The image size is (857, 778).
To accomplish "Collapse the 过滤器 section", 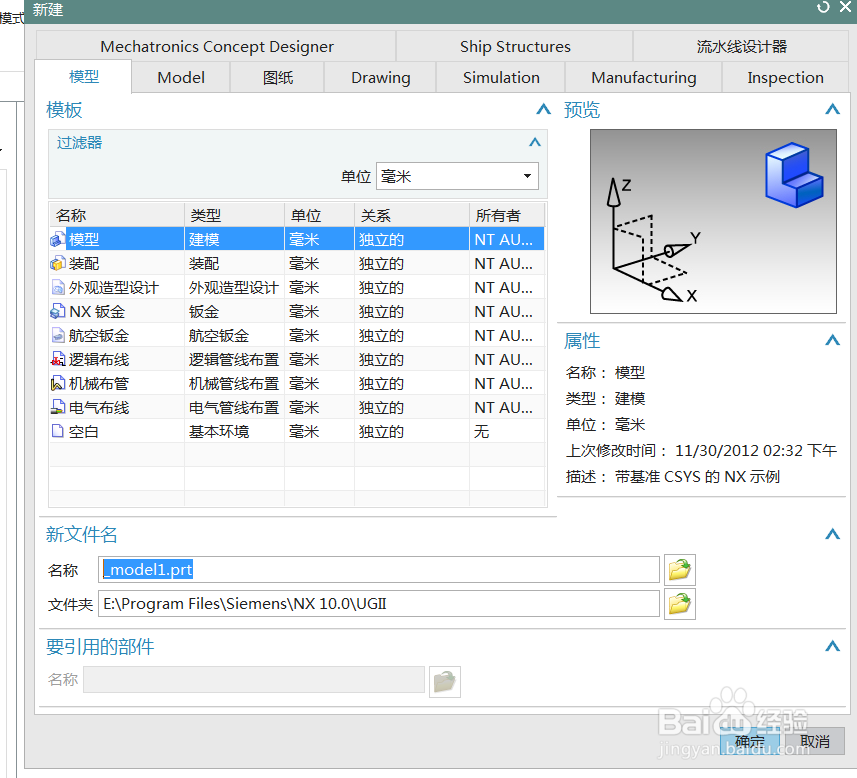I will pos(535,142).
